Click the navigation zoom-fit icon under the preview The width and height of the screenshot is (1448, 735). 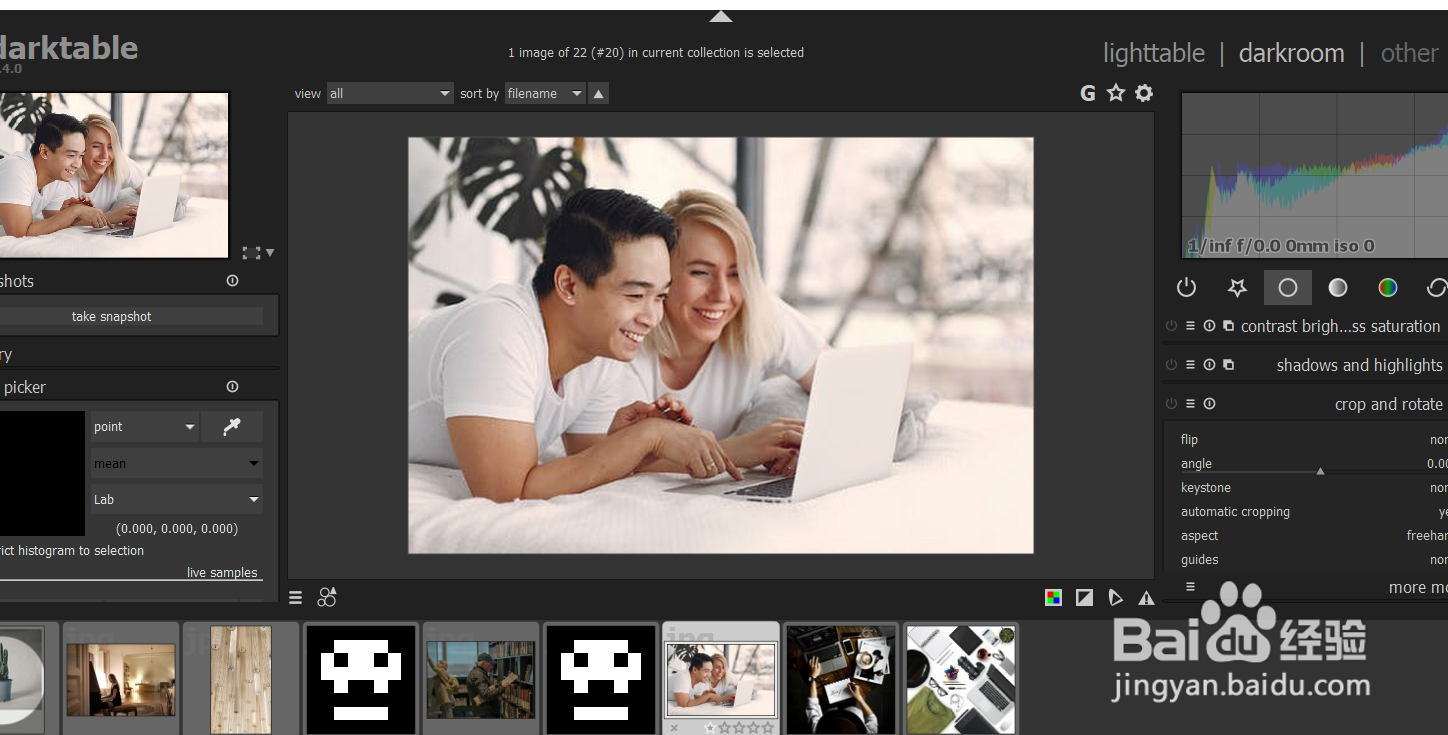point(251,253)
